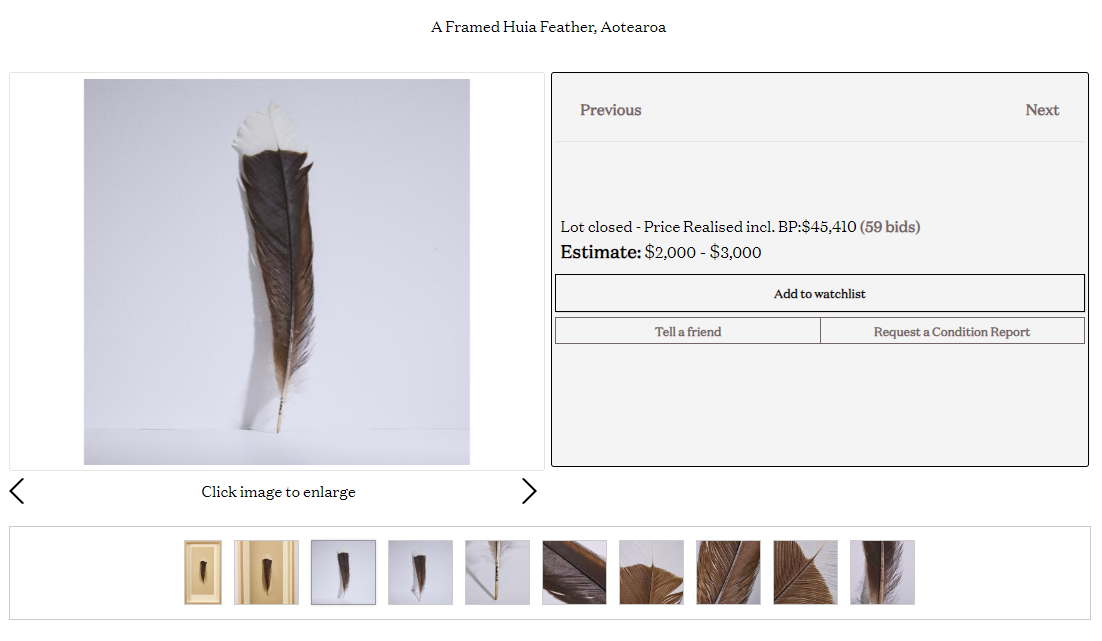The image size is (1102, 641).
Task: Click the left arrow for previous image
Action: point(17,491)
